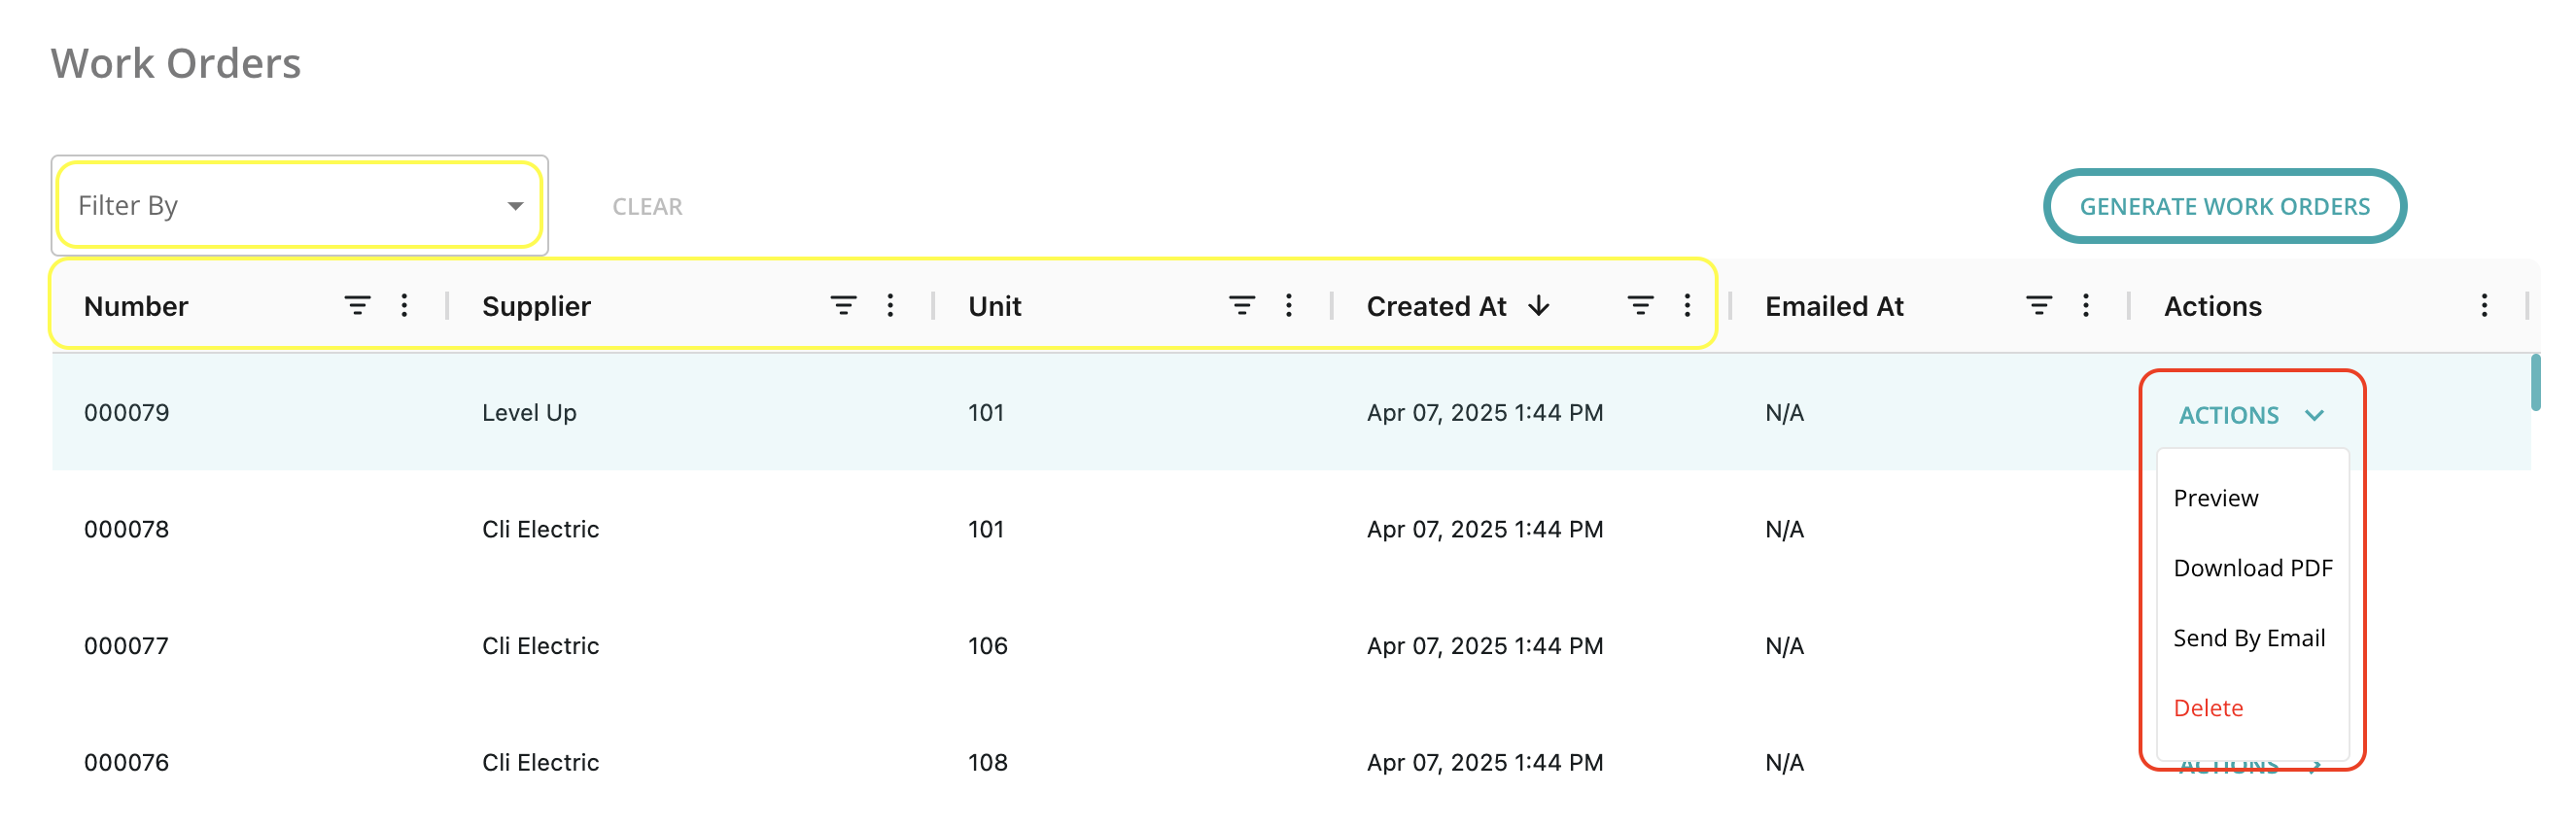Image resolution: width=2576 pixels, height=828 pixels.
Task: Click Cli Electric in row 000078
Action: (541, 530)
